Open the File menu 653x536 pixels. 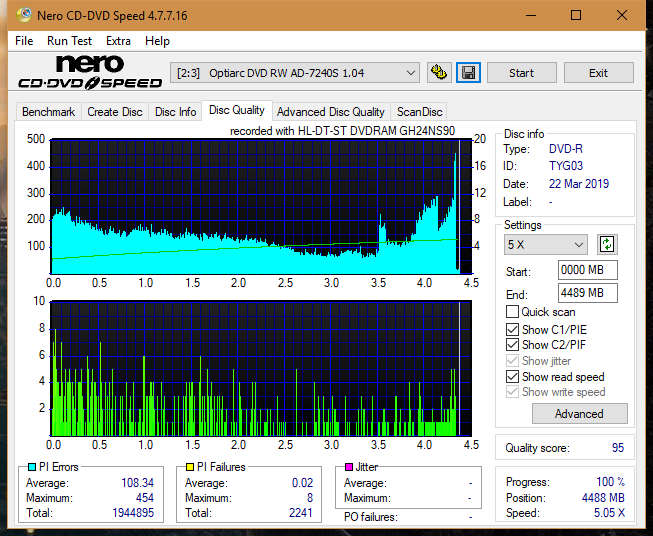[x=24, y=41]
